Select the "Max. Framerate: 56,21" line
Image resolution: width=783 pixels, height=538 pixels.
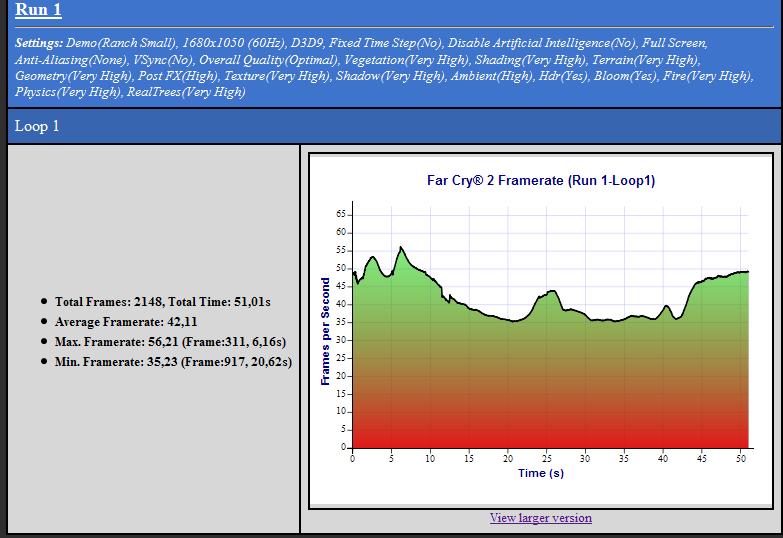(170, 342)
